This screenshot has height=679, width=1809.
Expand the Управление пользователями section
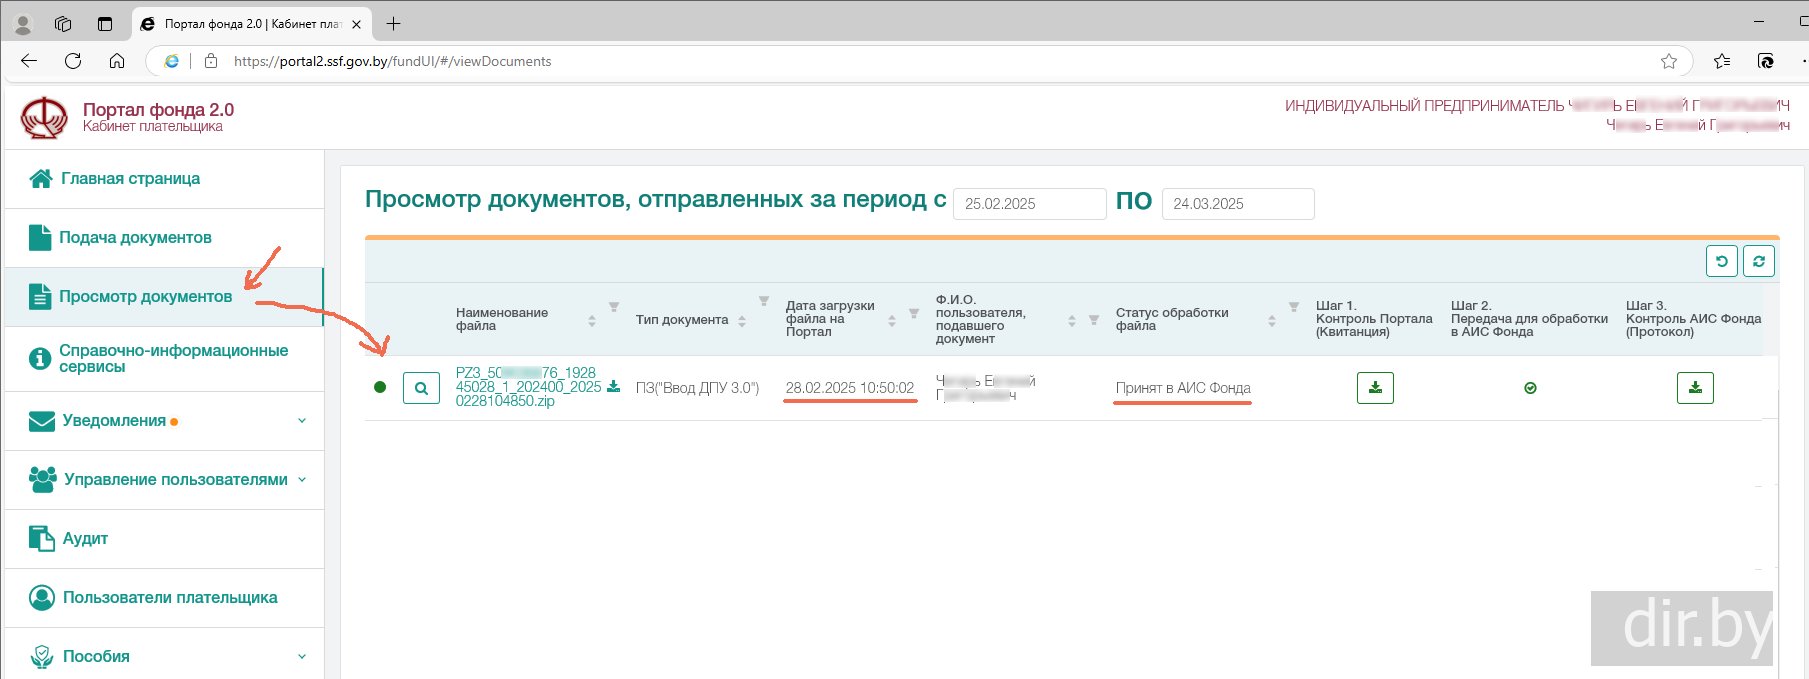click(x=302, y=480)
